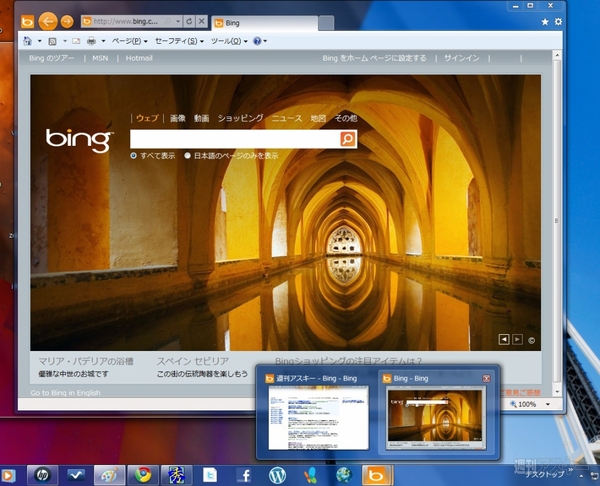Screen dimensions: 600x486
Task: Open セーフティ(S) menu
Action: tap(179, 41)
